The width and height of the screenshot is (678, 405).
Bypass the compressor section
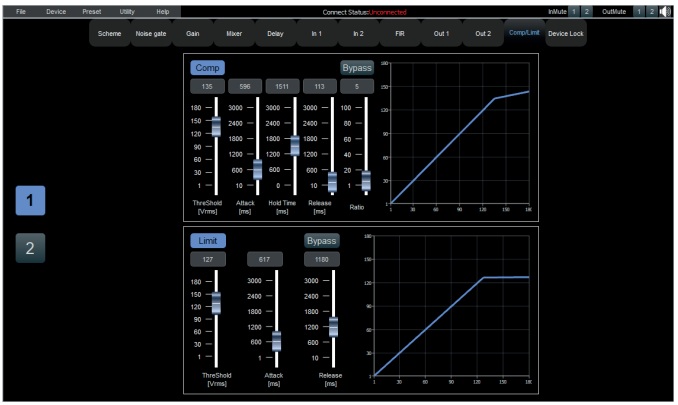[356, 68]
